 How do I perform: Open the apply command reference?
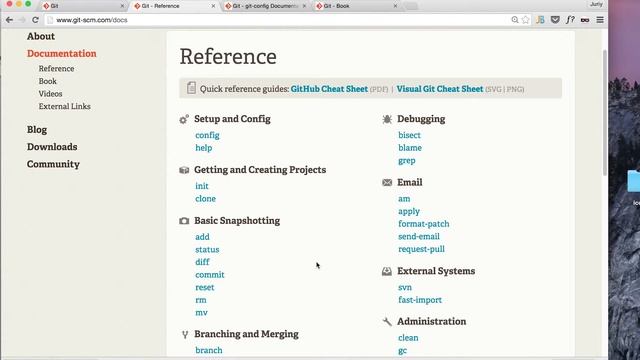[x=409, y=211]
